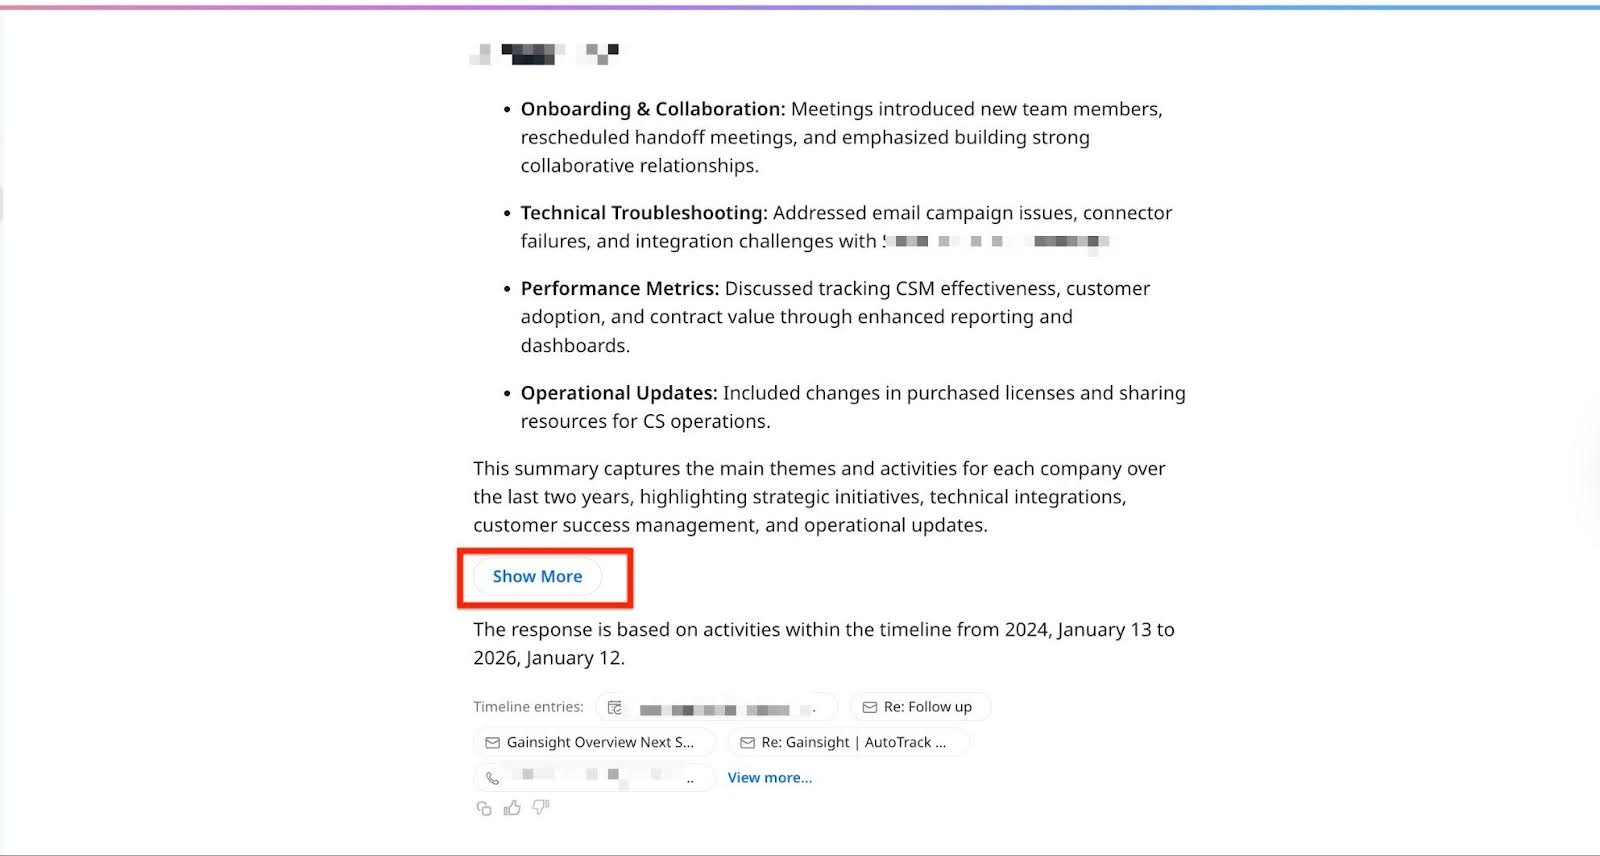The height and width of the screenshot is (856, 1600).
Task: Click the gradient bar at the top of the window
Action: [800, 3]
